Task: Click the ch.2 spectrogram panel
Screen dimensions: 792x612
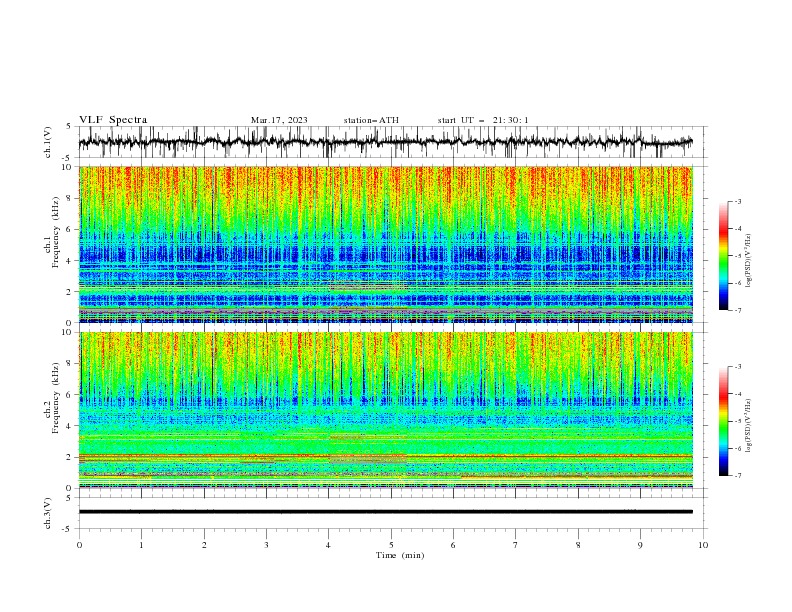Action: 386,410
